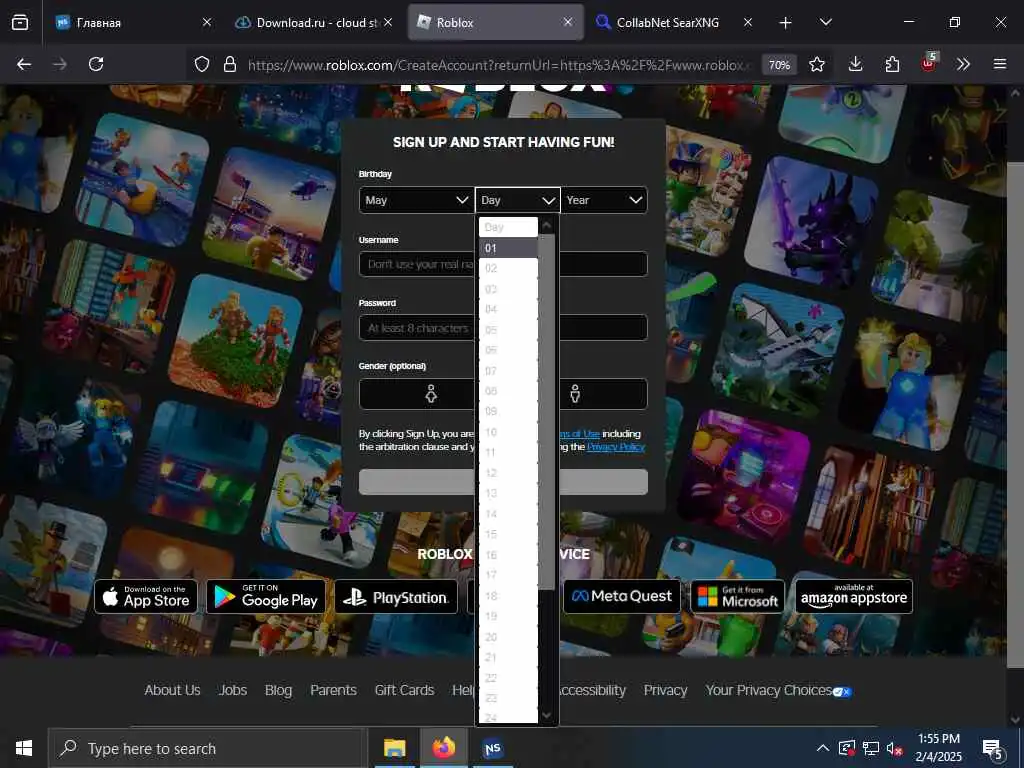Open Meta Quest badge

pos(622,596)
